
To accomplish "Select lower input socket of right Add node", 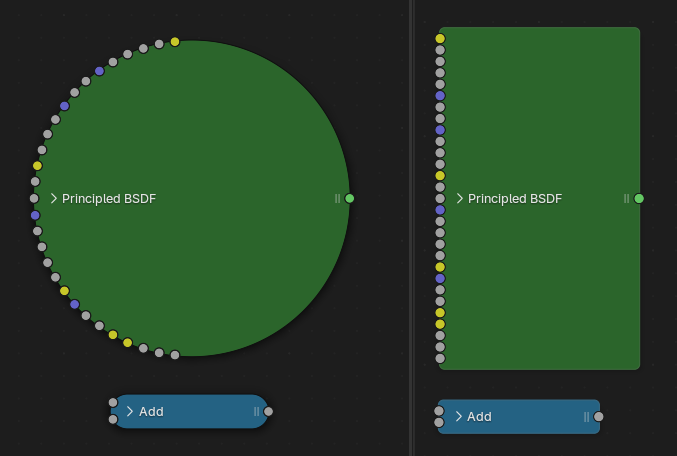I will point(439,423).
